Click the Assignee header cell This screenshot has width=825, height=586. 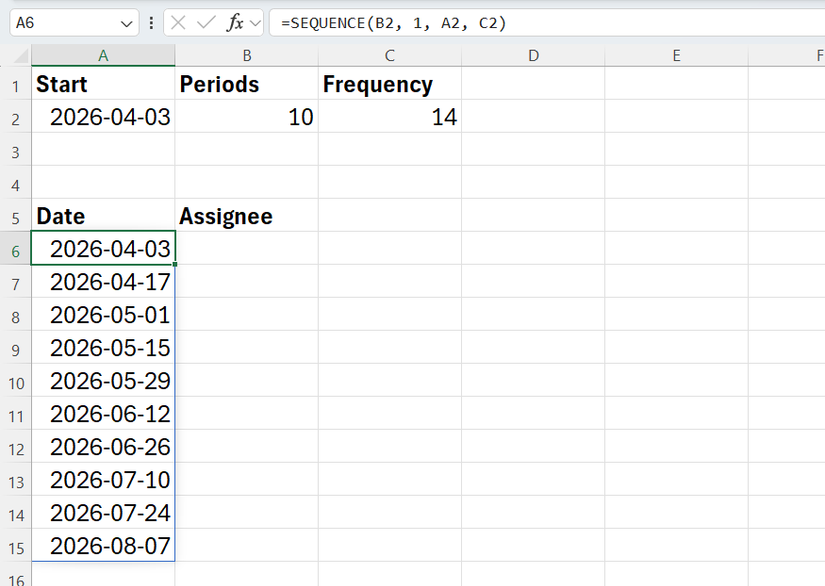[x=246, y=216]
